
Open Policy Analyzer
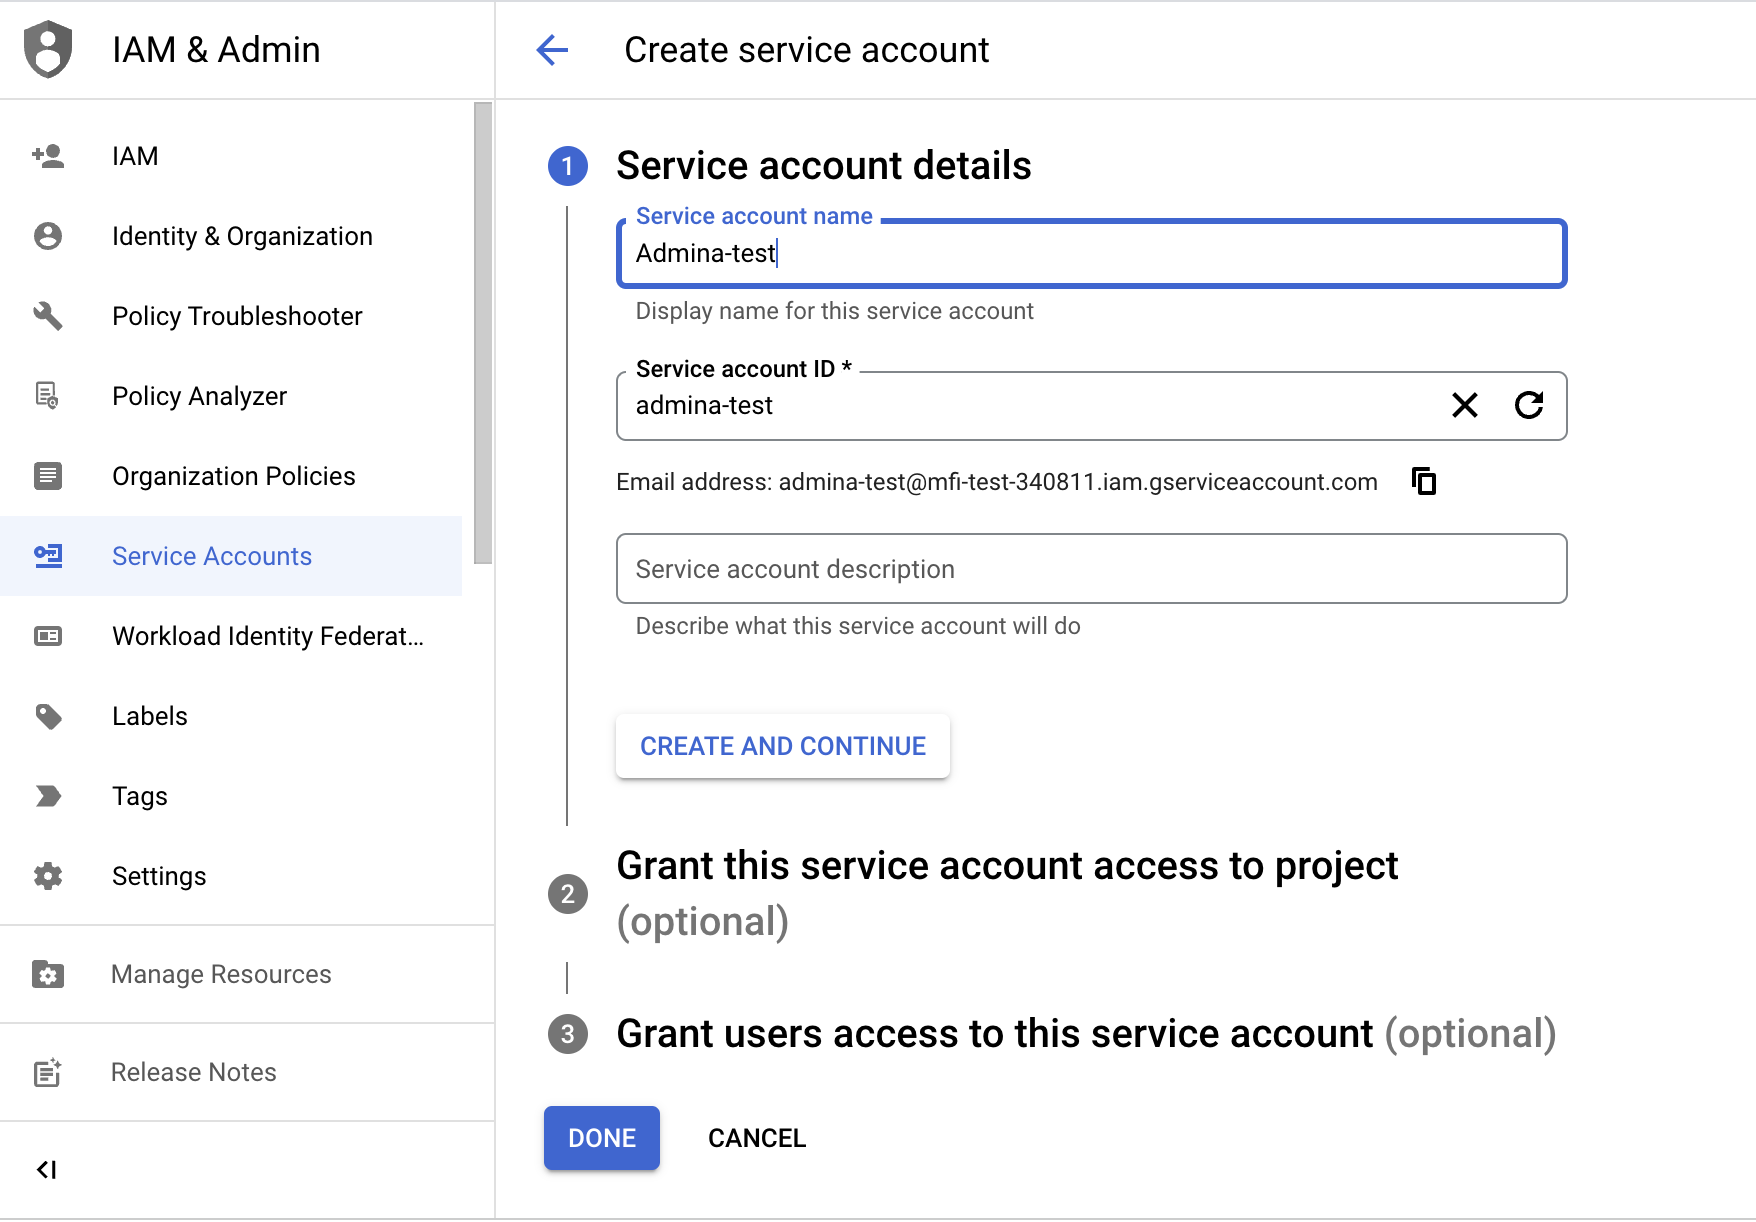coord(231,396)
